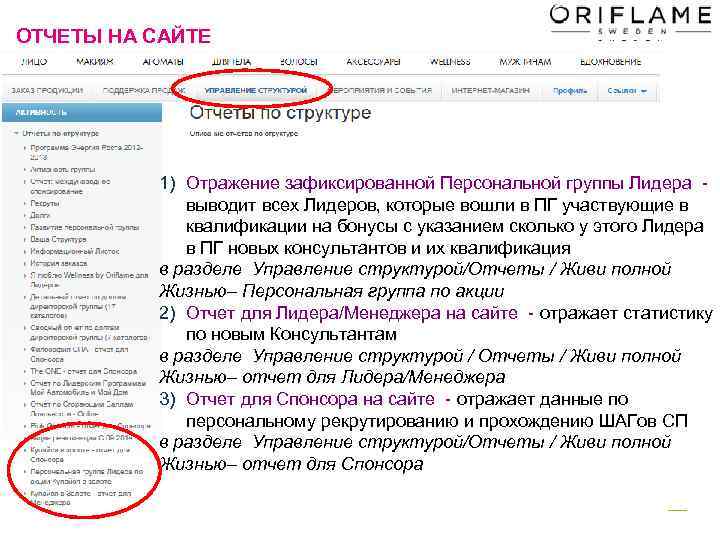Switch to ИНТЕРНЕТ-МАГАЗИН tab
Screen dimensions: 720x540
pos(490,90)
